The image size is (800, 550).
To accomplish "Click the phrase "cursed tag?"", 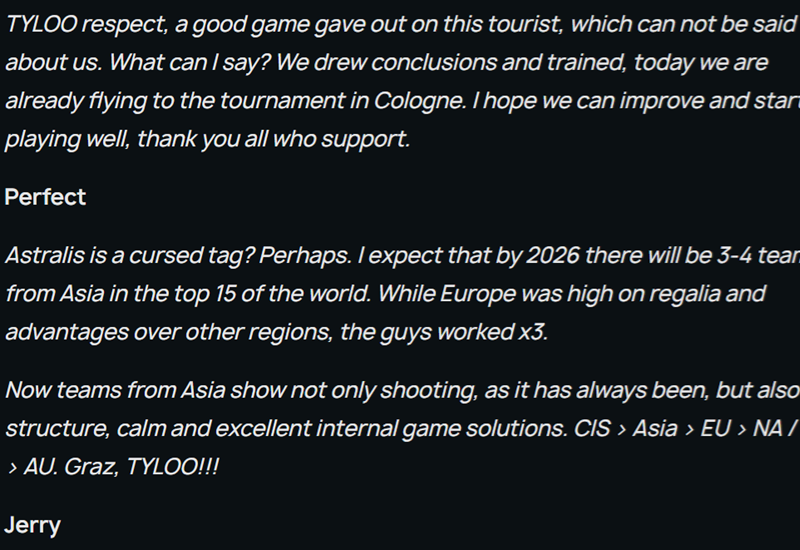I will click(191, 256).
